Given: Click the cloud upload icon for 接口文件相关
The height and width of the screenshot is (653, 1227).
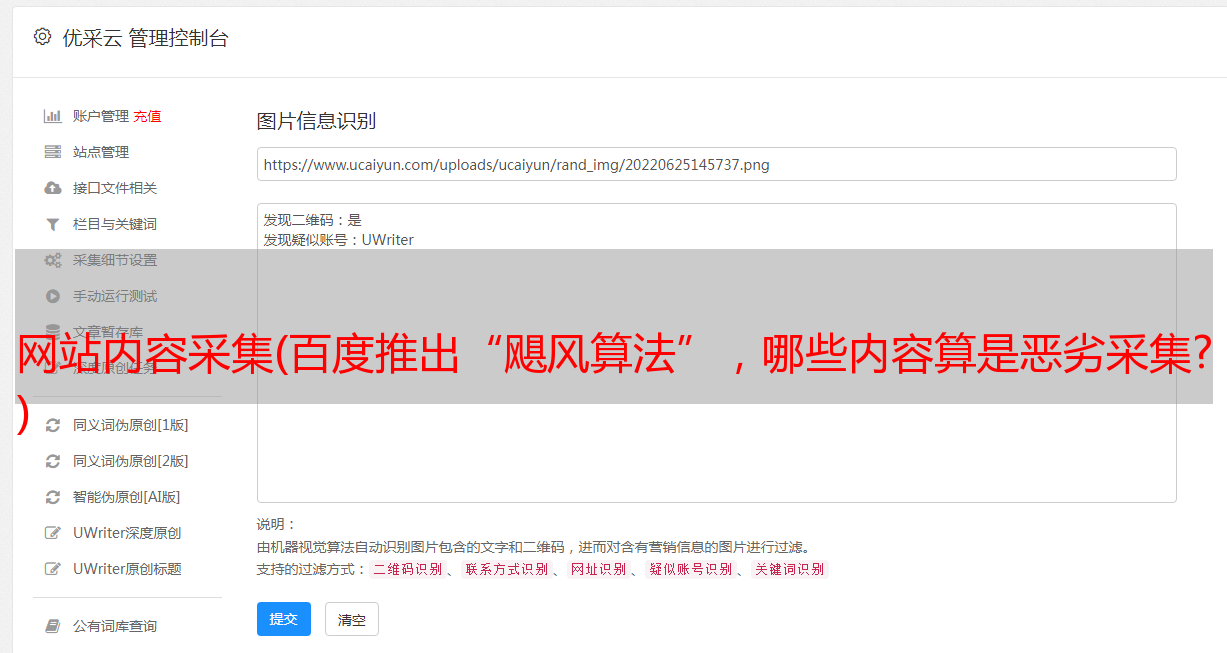Looking at the screenshot, I should 53,188.
